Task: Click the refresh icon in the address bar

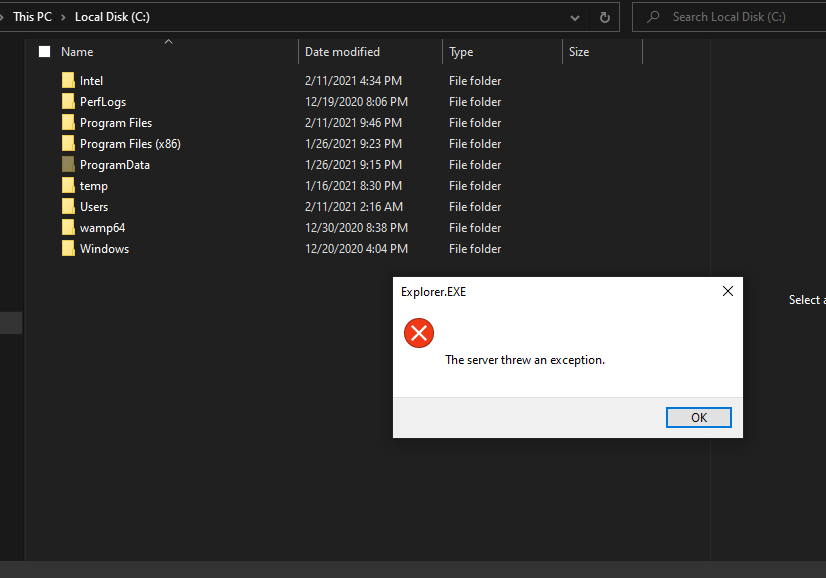Action: coord(606,17)
